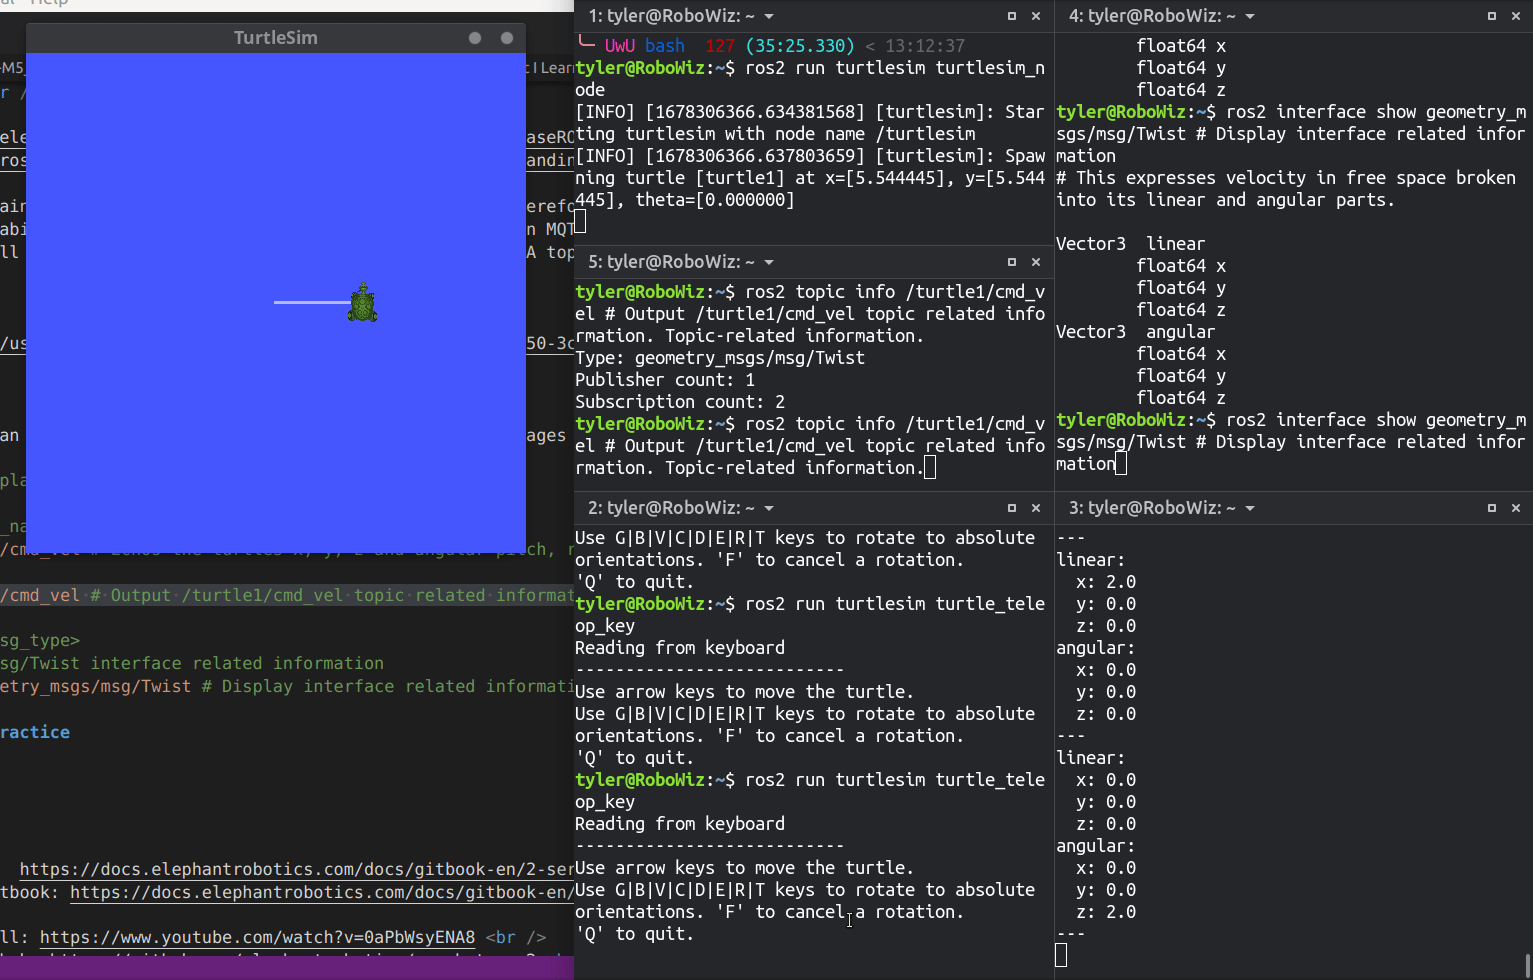1533x980 pixels.
Task: Click the right circle button on TurtleSim titlebar
Action: tap(505, 37)
